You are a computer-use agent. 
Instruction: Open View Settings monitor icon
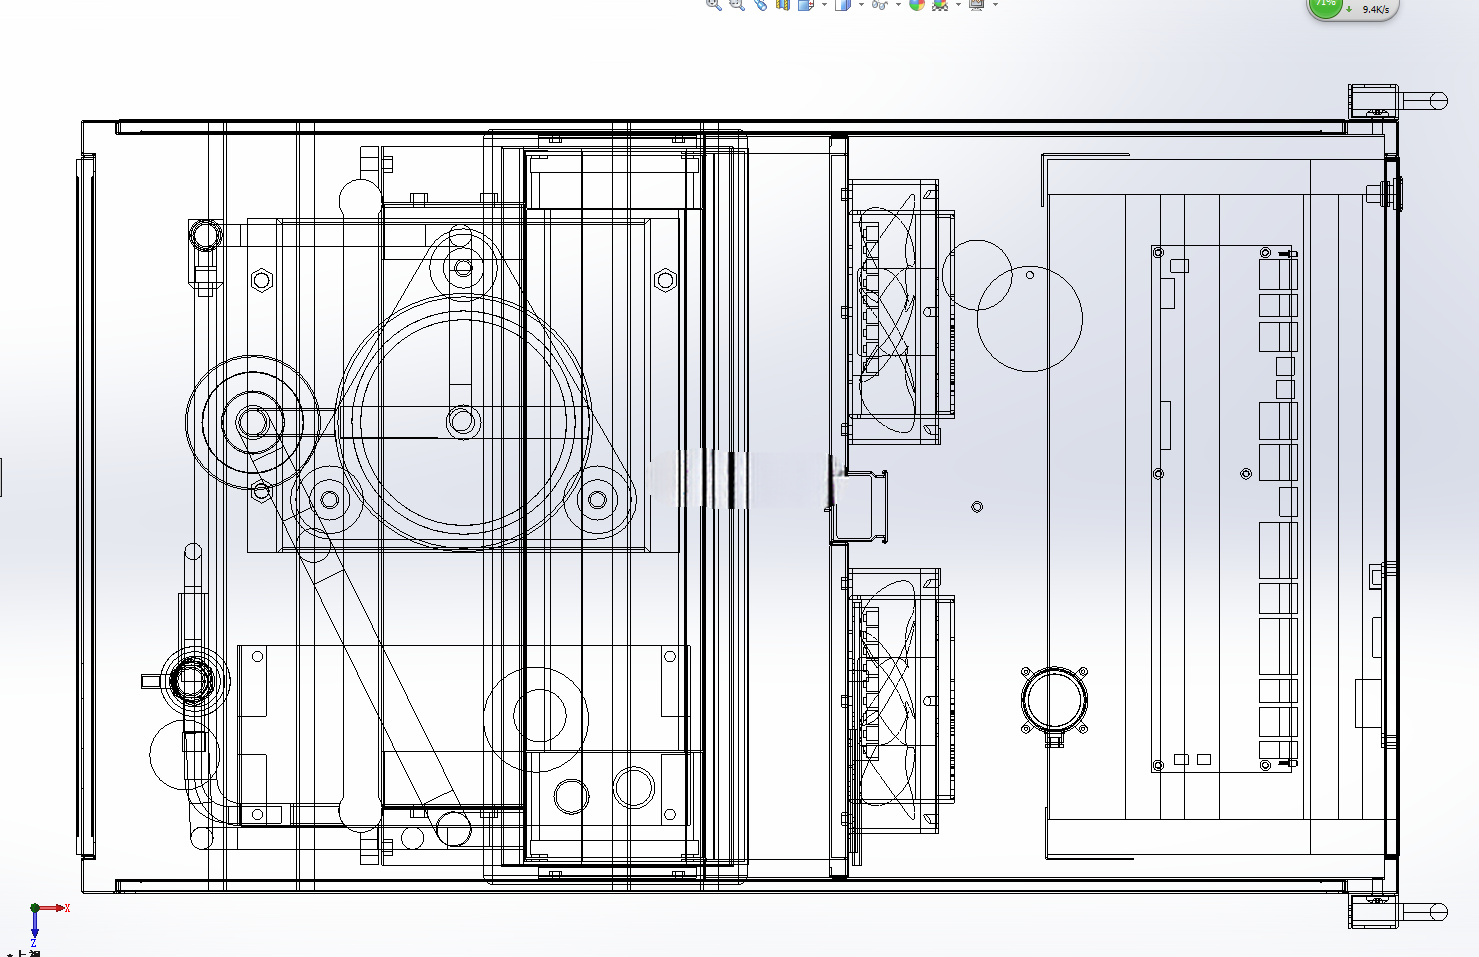tap(977, 4)
